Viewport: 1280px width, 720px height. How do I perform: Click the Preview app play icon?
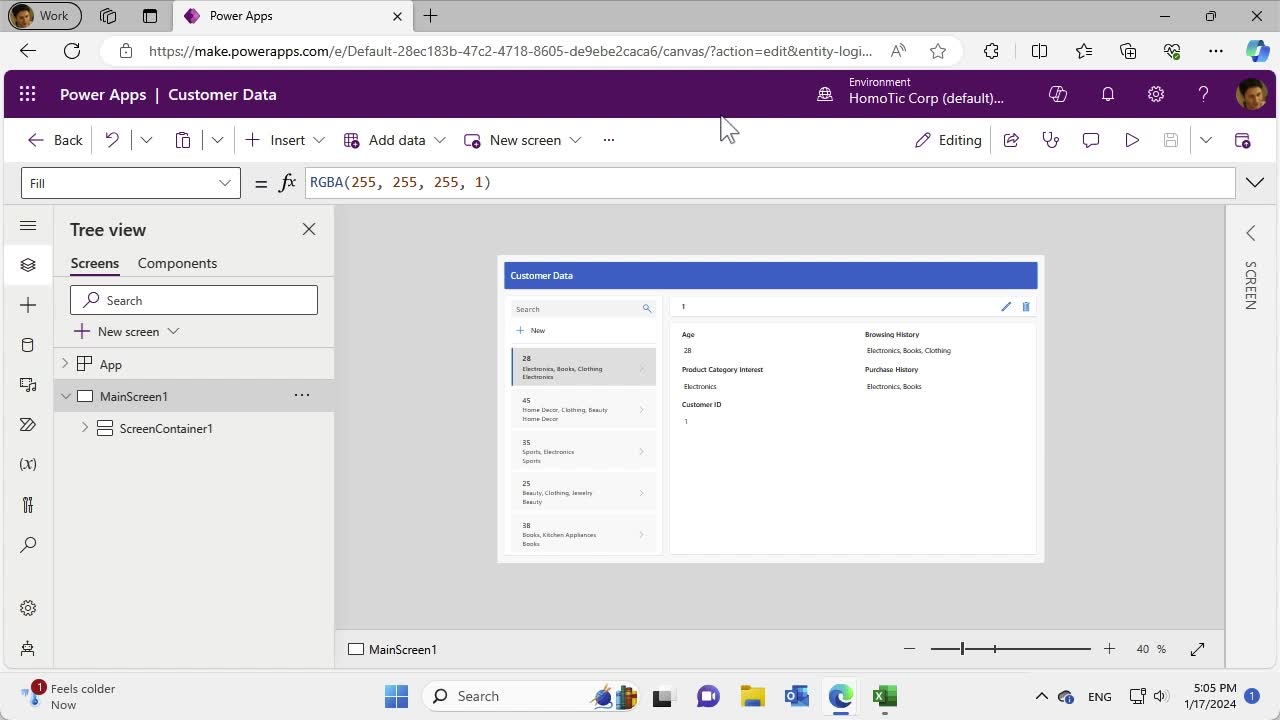[x=1132, y=140]
